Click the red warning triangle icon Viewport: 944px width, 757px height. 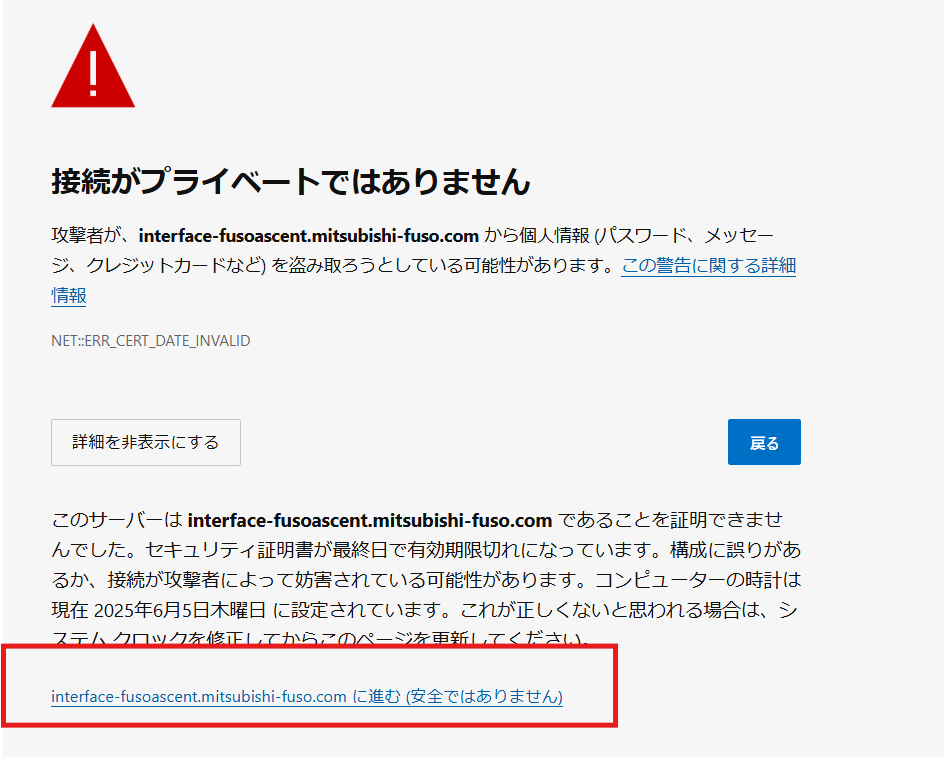93,69
